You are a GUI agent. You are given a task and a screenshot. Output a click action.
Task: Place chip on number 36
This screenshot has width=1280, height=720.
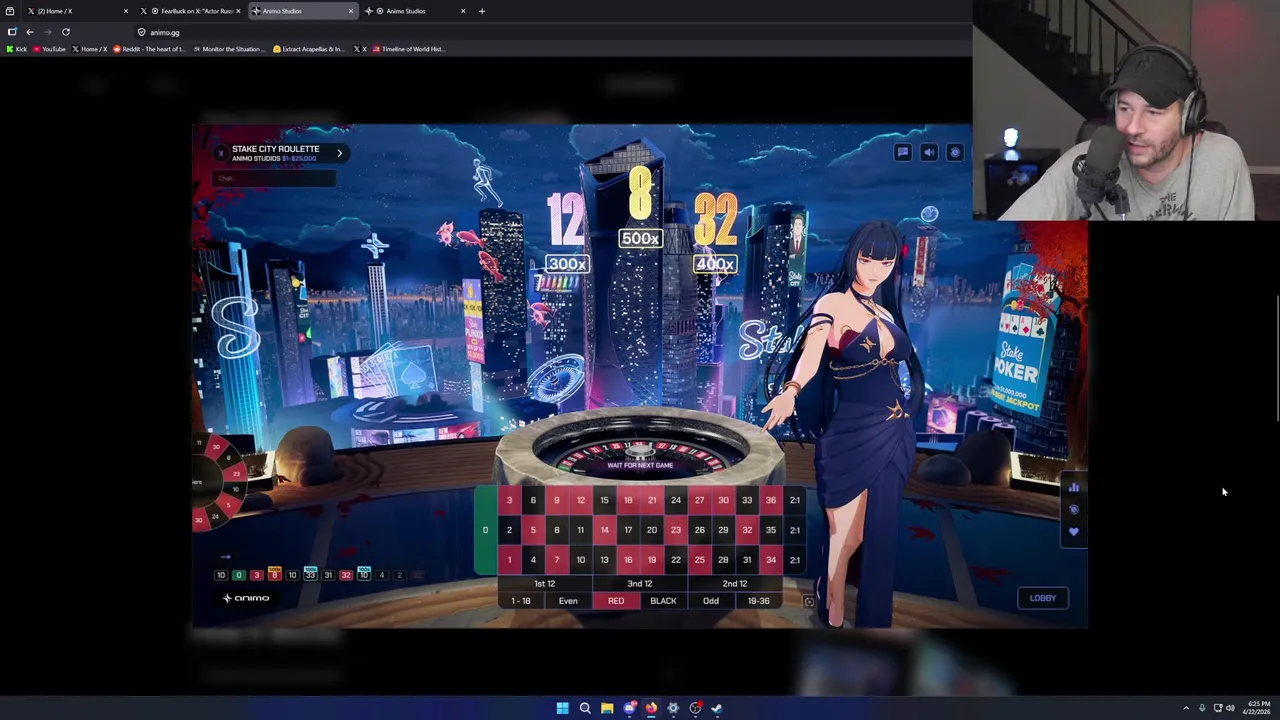click(x=771, y=500)
